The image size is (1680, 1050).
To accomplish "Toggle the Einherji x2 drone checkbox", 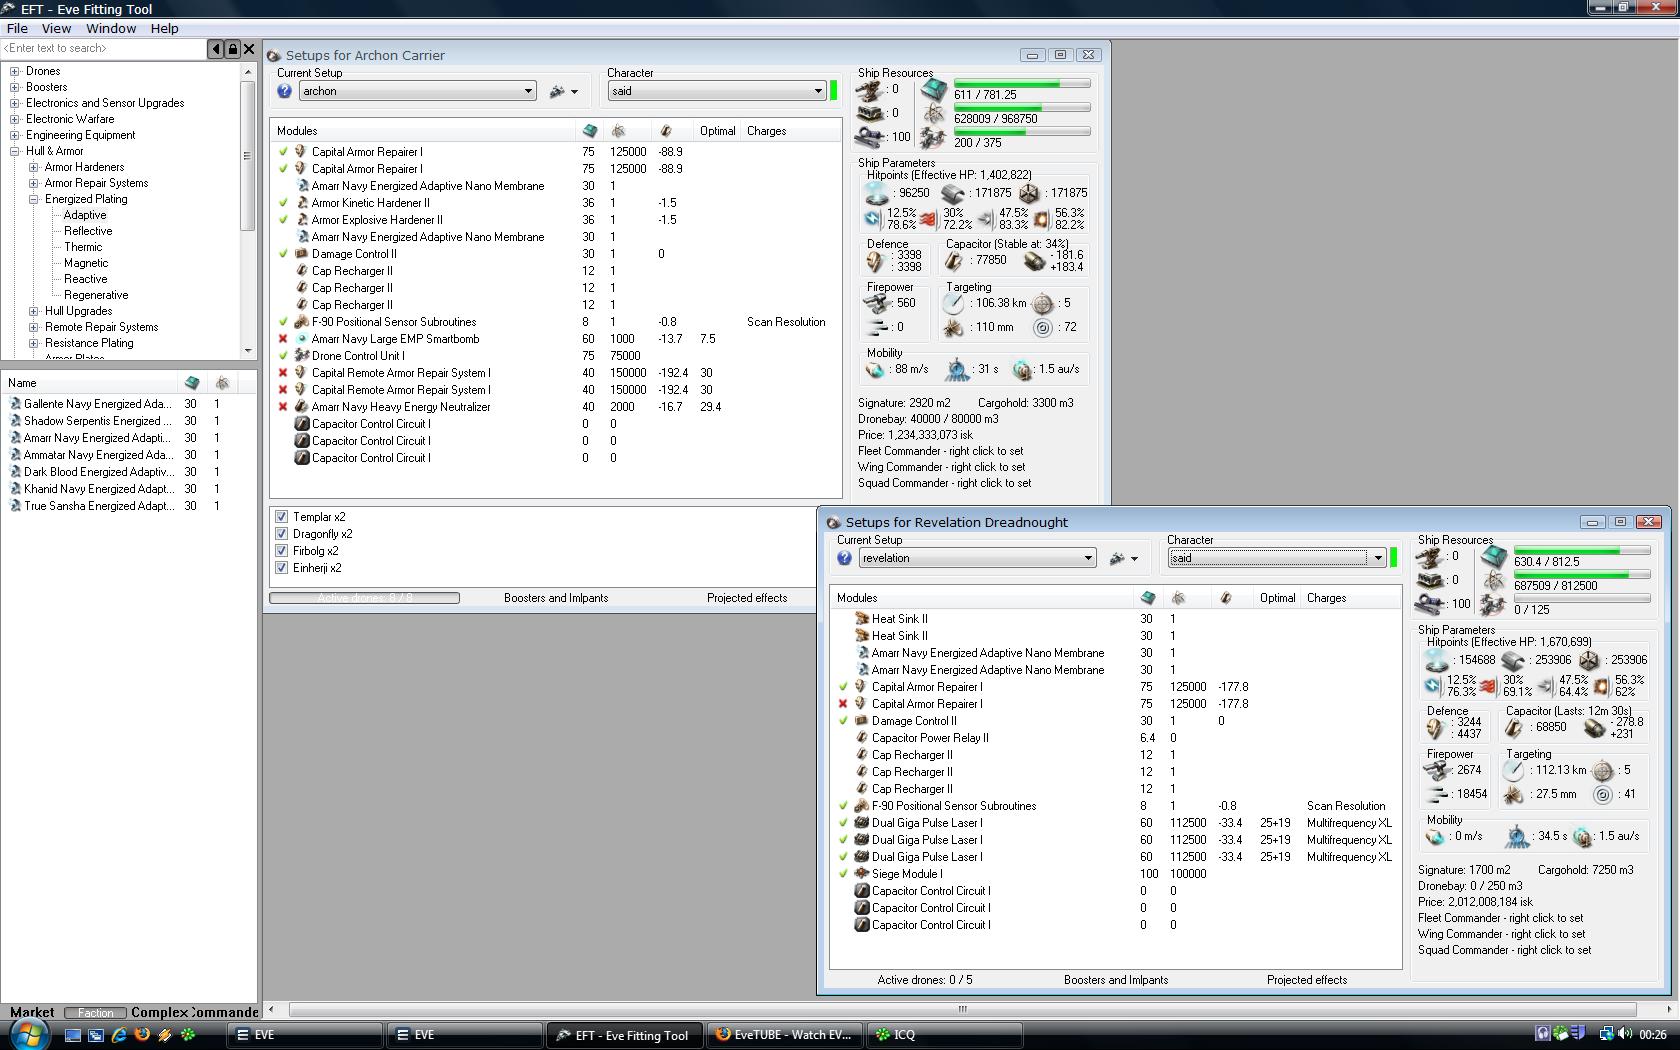I will (282, 568).
